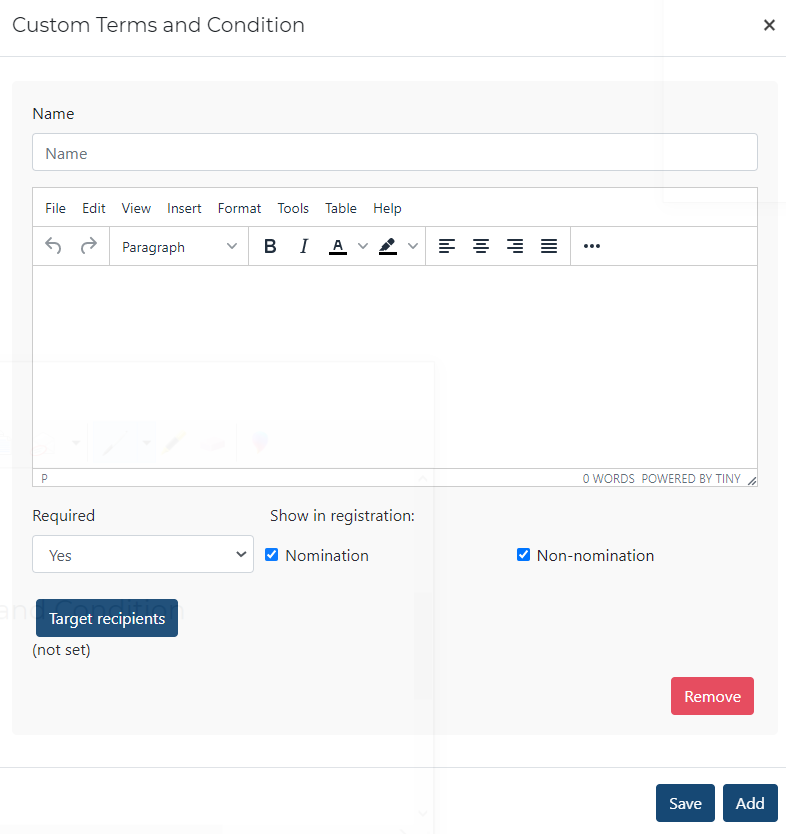Center align the text

tap(481, 246)
